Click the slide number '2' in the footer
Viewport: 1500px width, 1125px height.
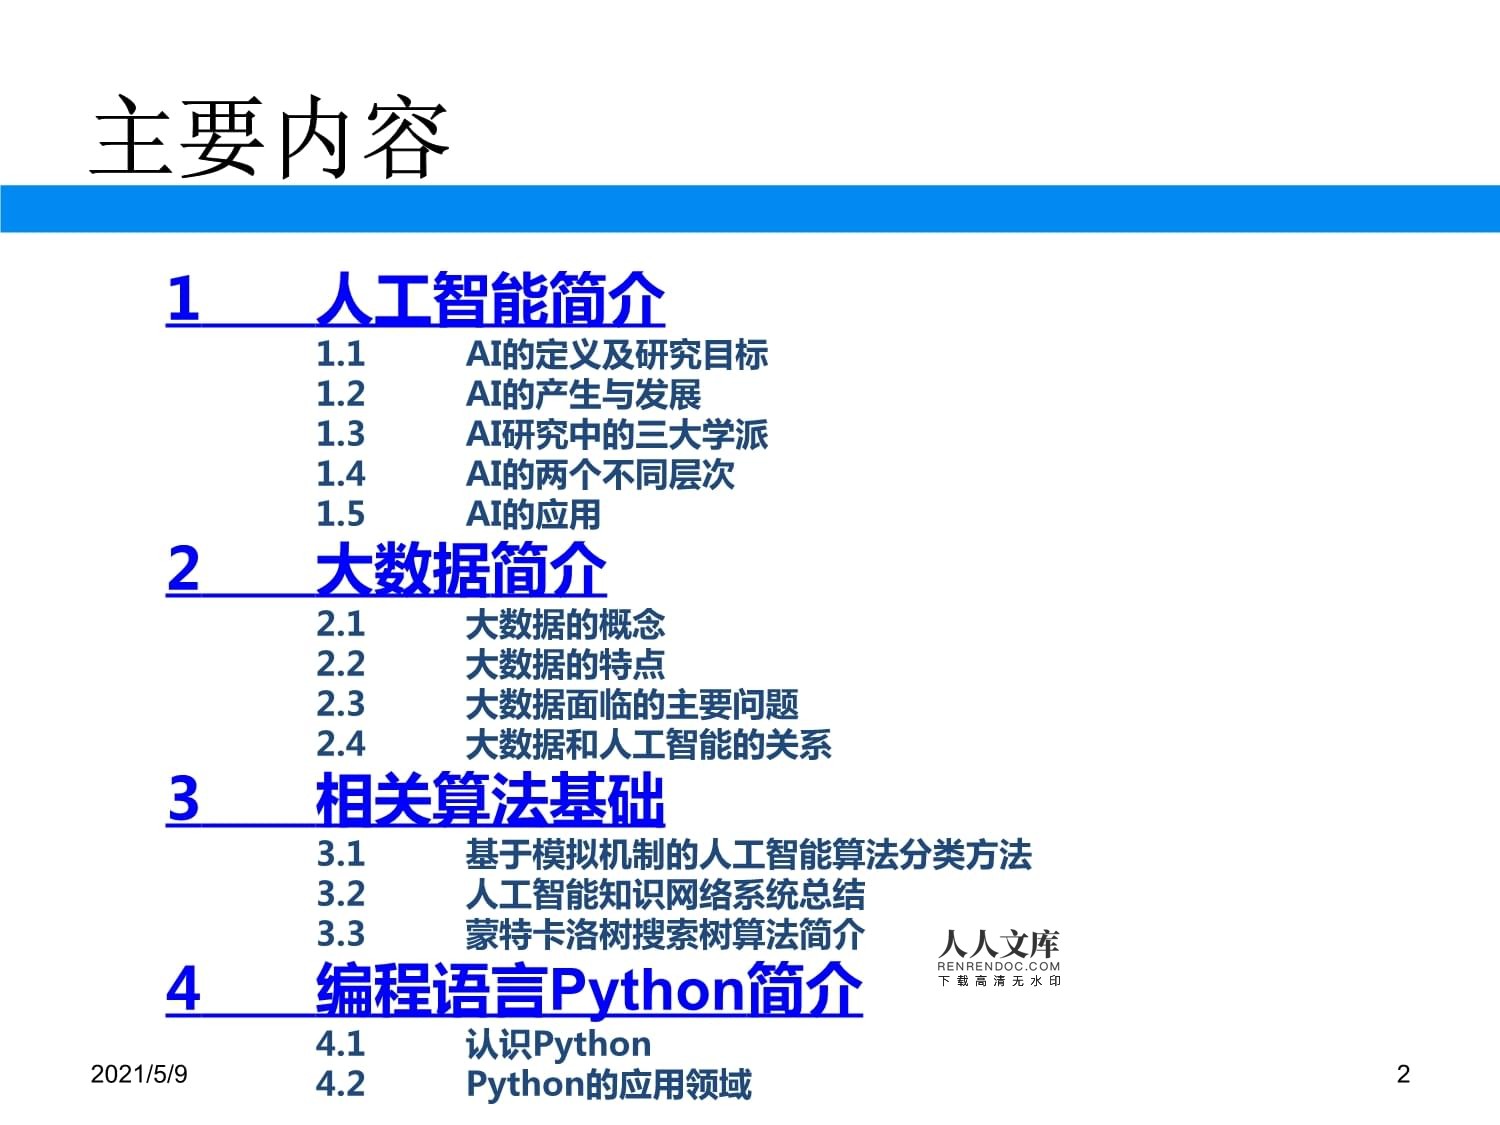point(1403,1074)
